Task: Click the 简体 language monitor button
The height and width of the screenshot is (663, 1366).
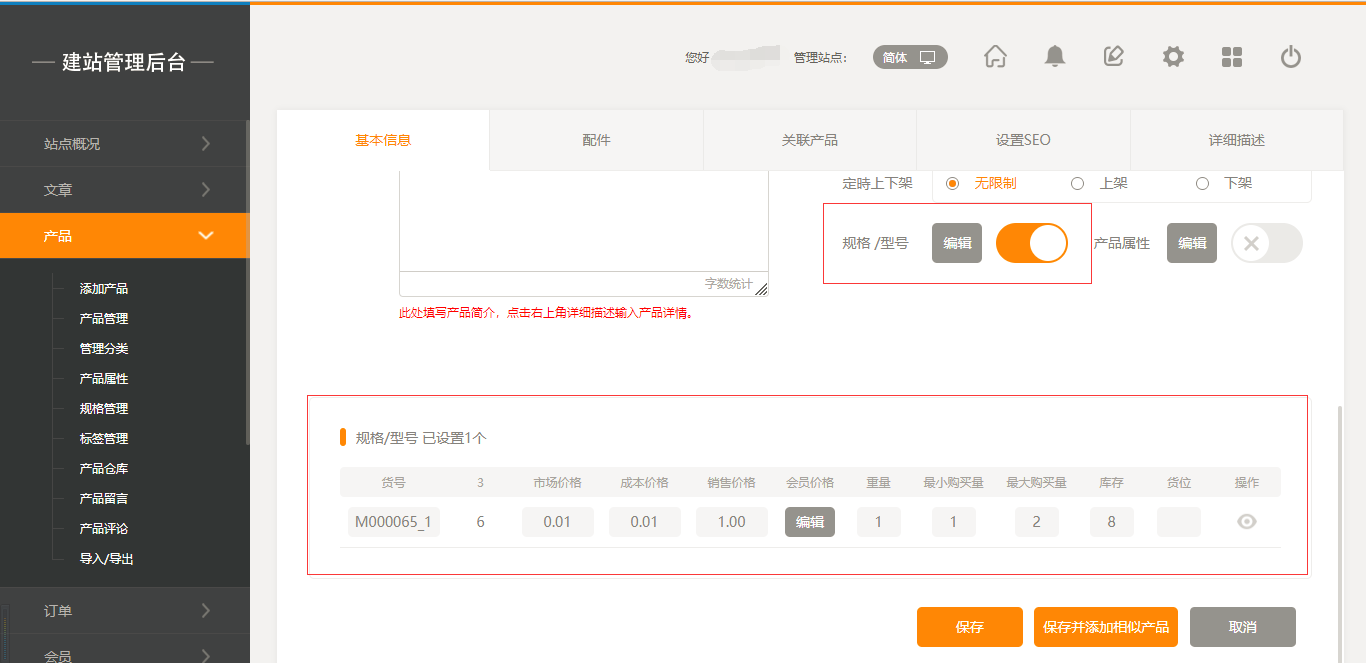Action: 910,57
